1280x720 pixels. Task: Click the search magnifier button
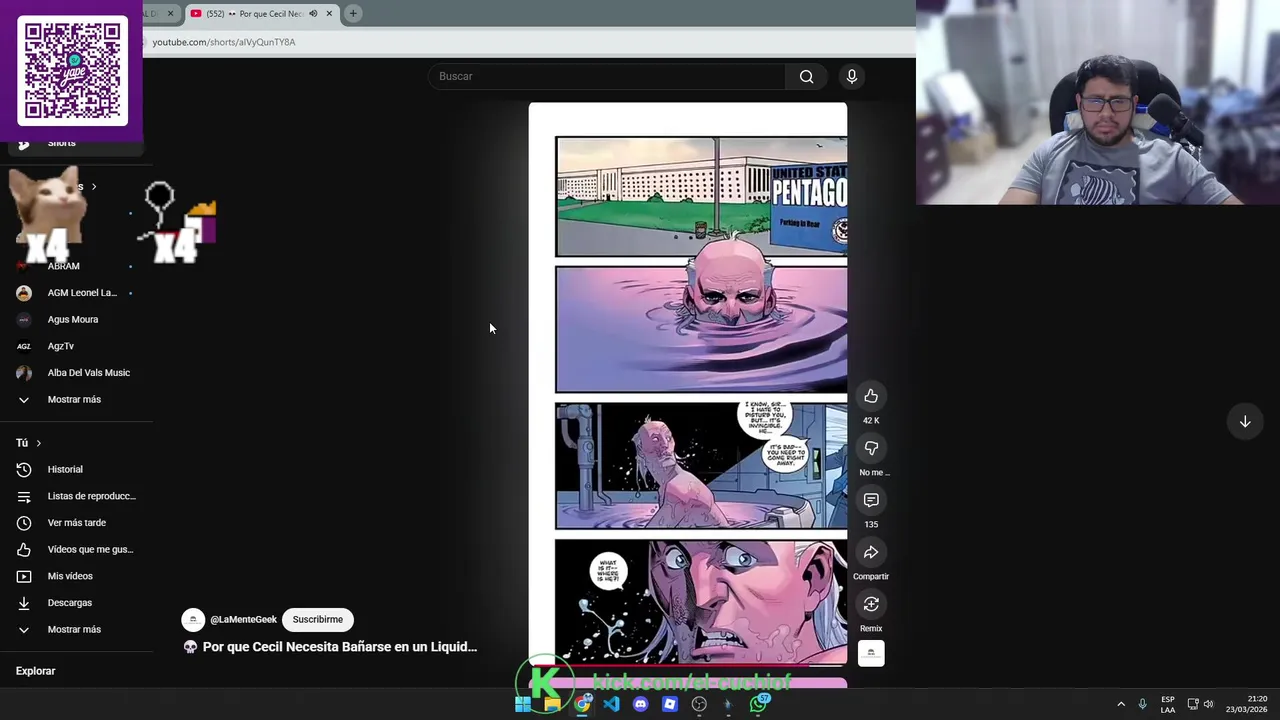(806, 76)
